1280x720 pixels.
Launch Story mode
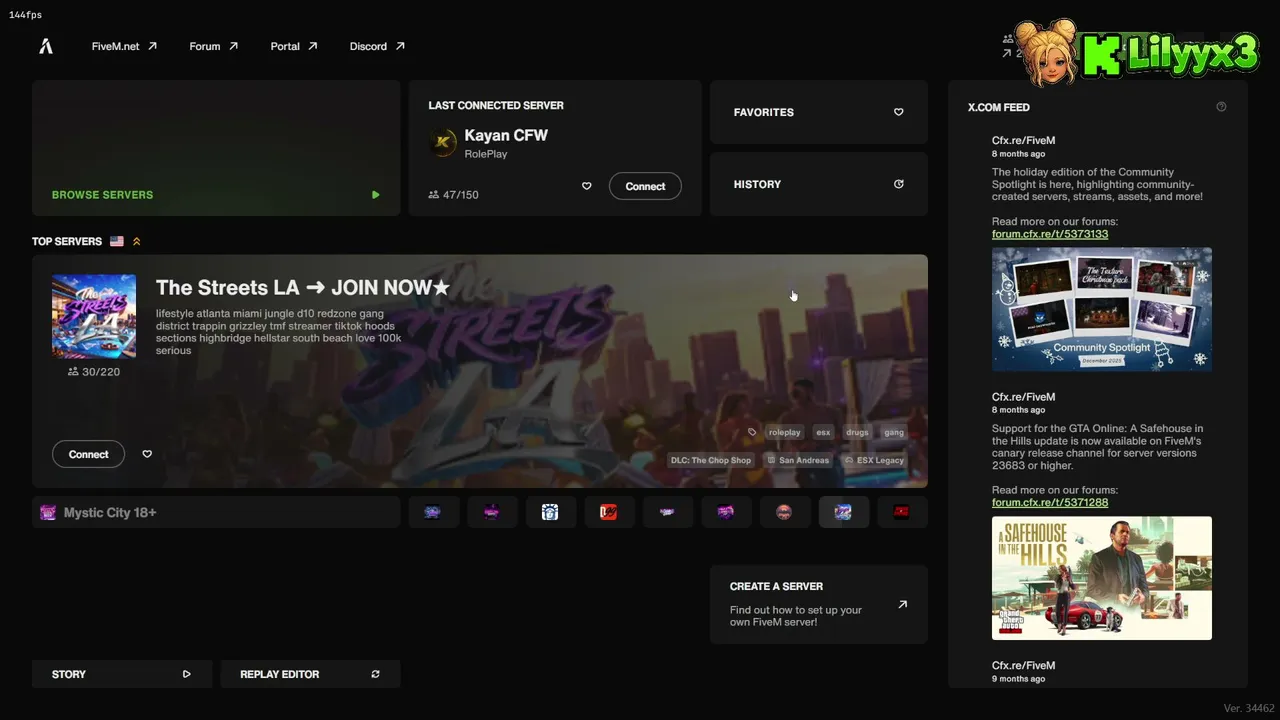[122, 674]
